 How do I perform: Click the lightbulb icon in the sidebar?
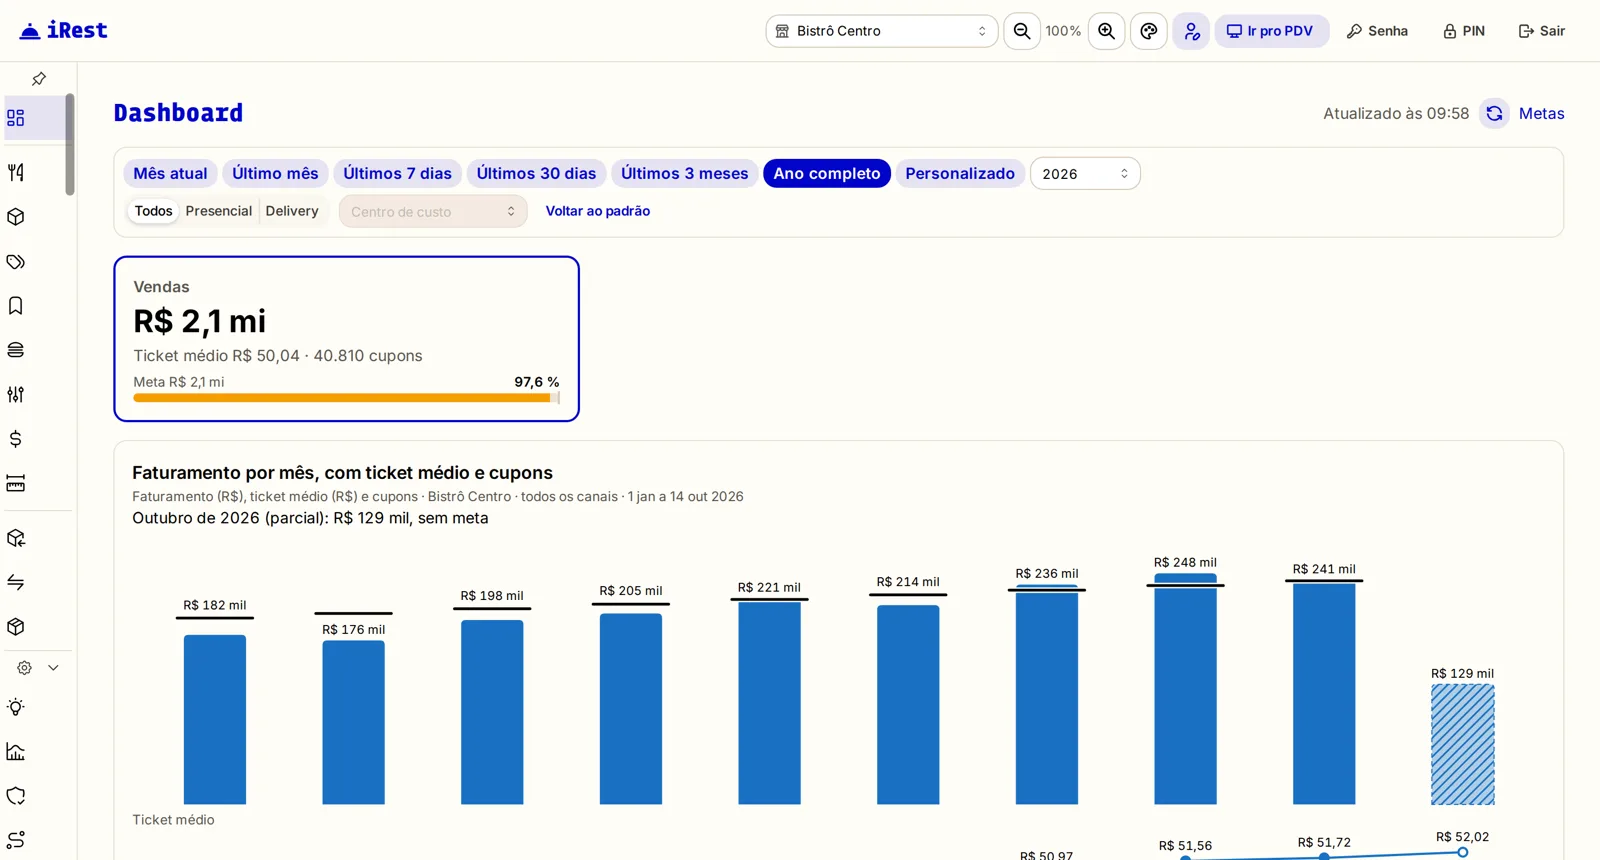pyautogui.click(x=16, y=707)
